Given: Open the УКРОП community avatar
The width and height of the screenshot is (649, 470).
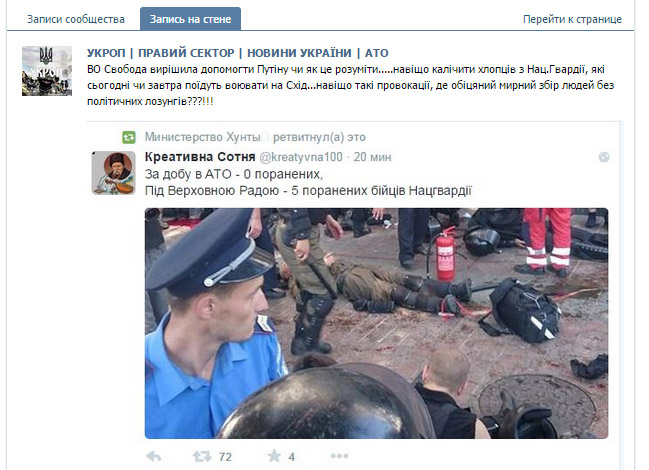Looking at the screenshot, I should [47, 71].
